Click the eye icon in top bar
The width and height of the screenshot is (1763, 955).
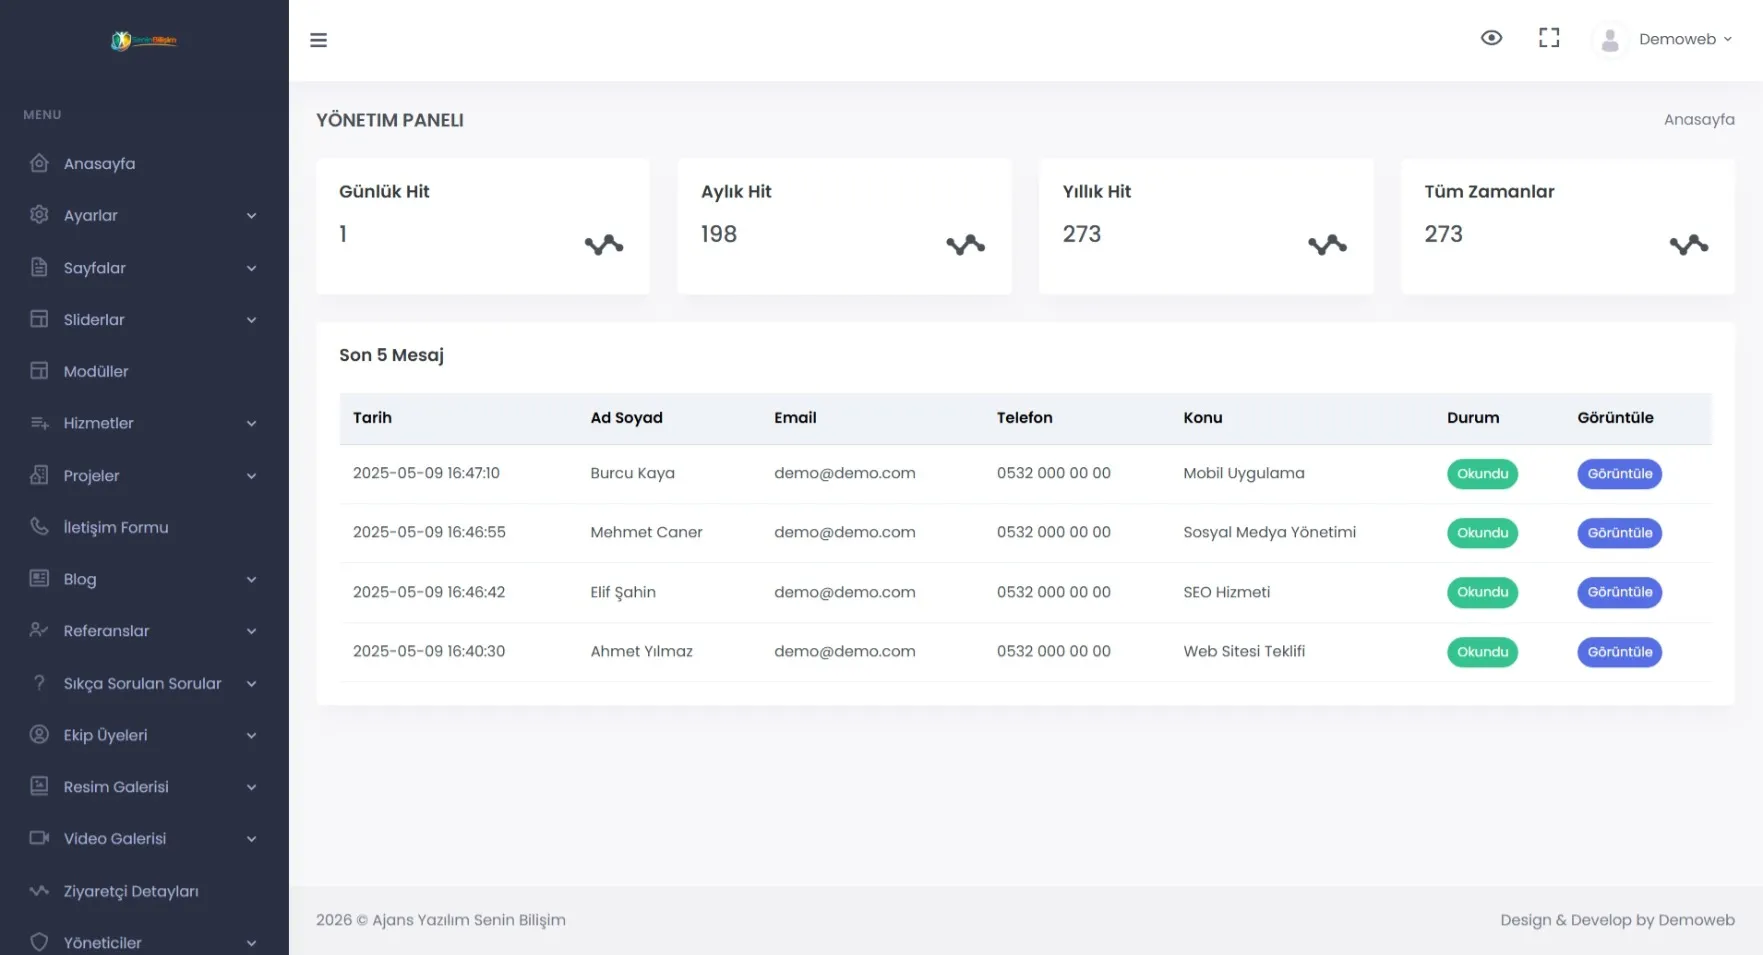1491,38
